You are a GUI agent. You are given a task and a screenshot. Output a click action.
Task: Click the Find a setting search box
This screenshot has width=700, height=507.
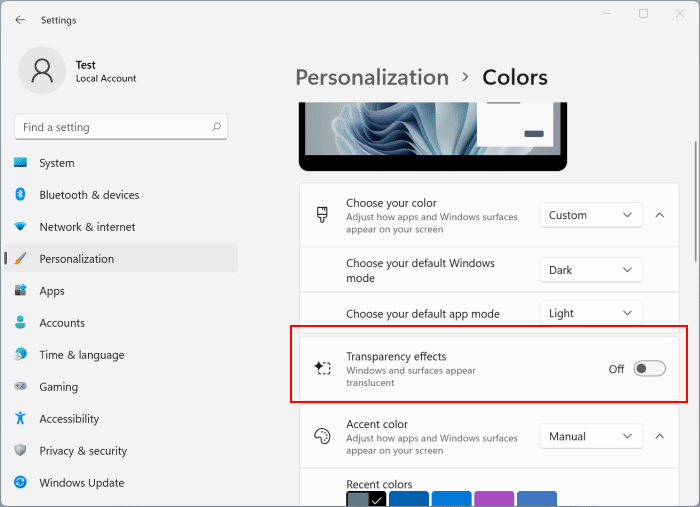[121, 127]
